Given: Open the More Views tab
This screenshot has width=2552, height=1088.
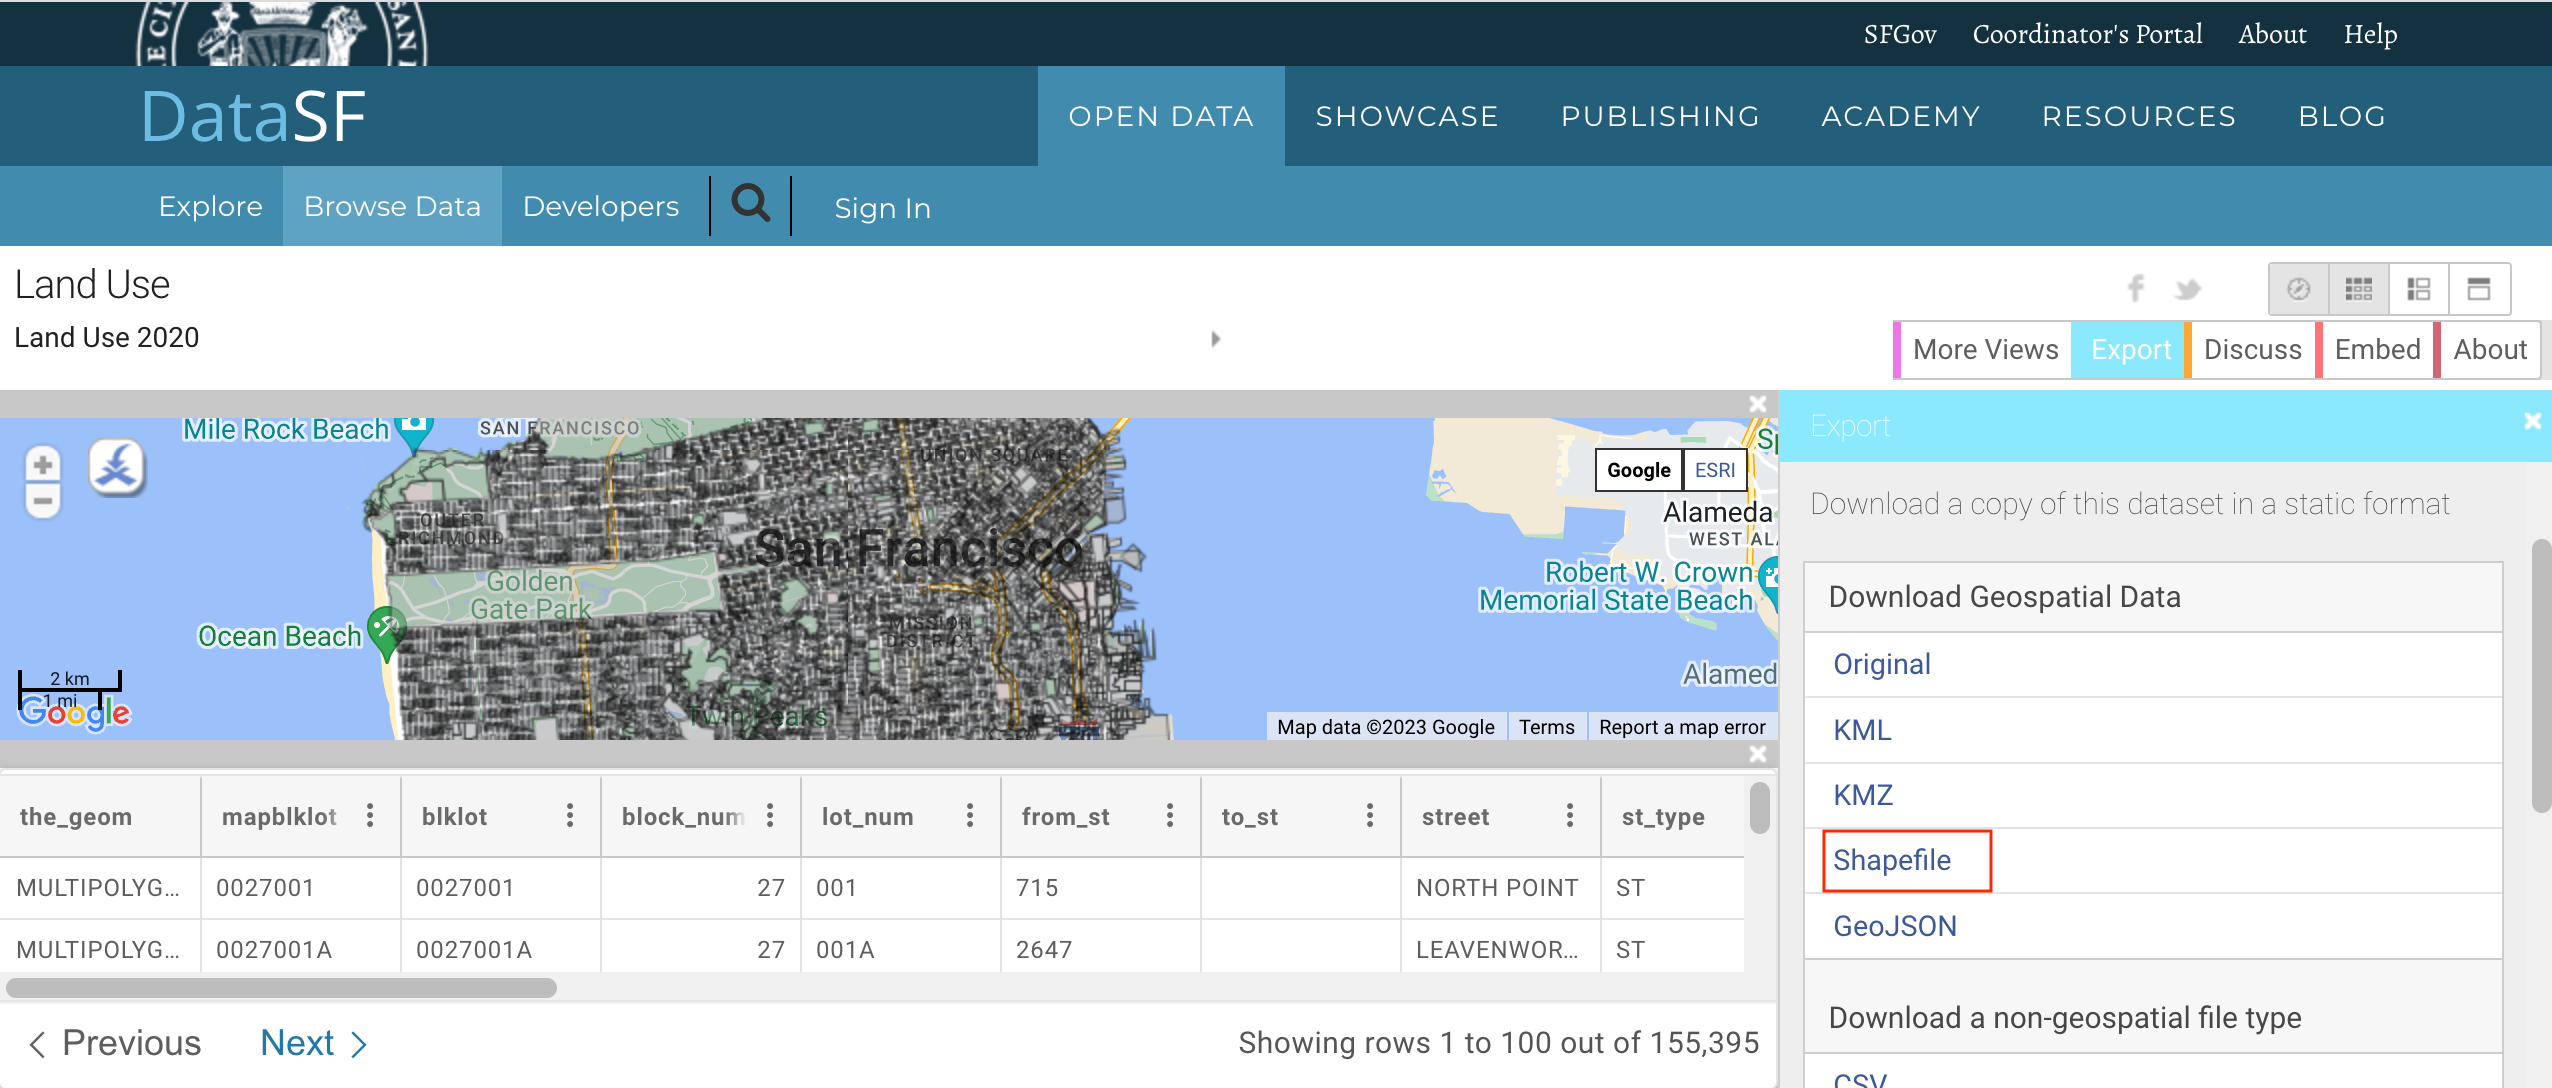Looking at the screenshot, I should (x=1984, y=350).
